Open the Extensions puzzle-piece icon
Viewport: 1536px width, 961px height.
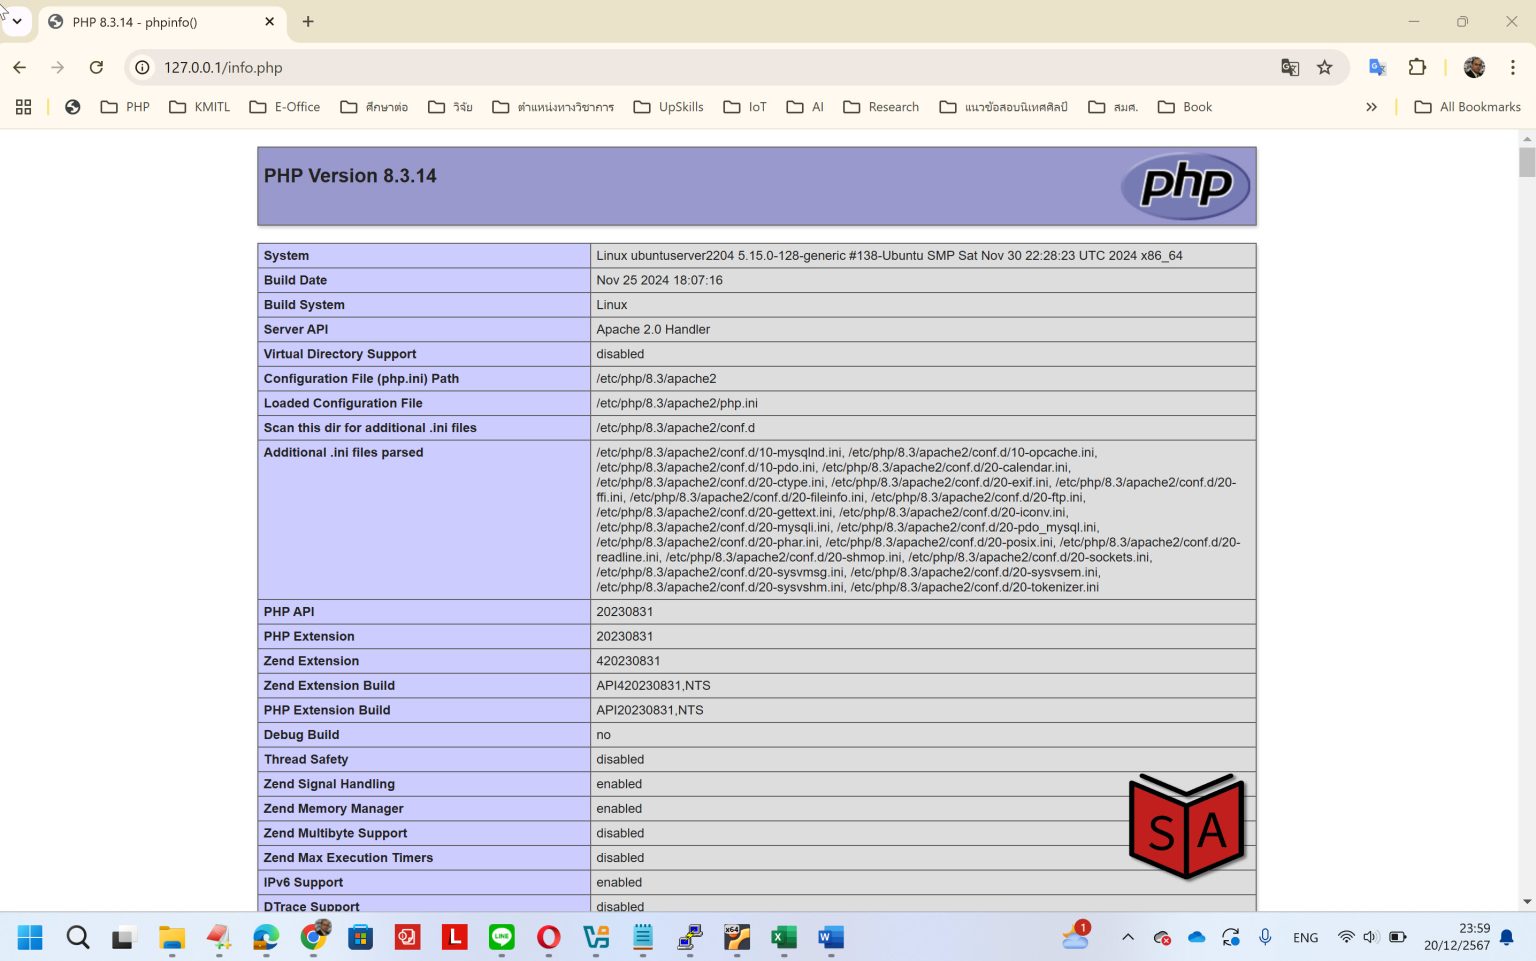tap(1417, 67)
